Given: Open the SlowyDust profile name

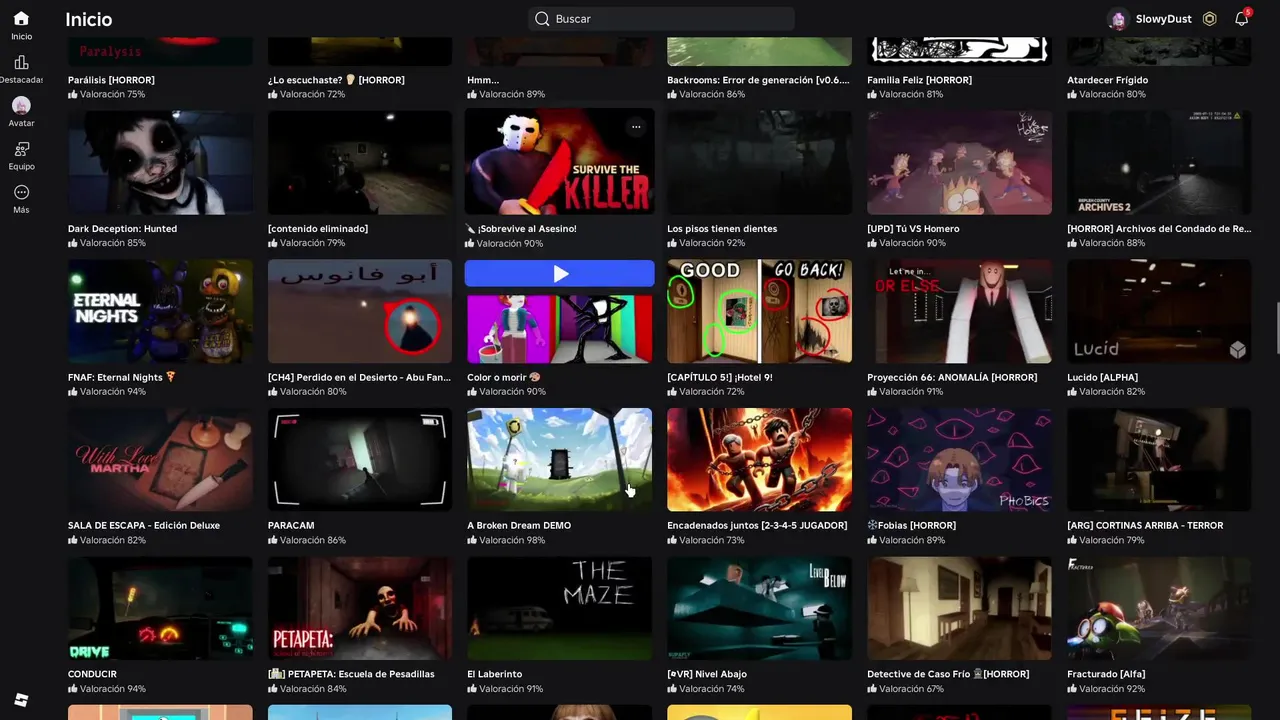Looking at the screenshot, I should pos(1164,19).
